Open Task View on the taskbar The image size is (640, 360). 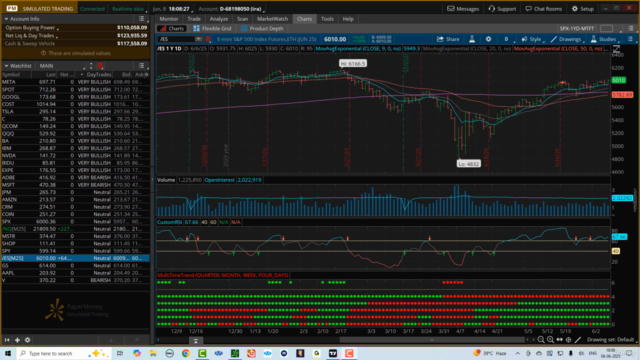coord(120,353)
